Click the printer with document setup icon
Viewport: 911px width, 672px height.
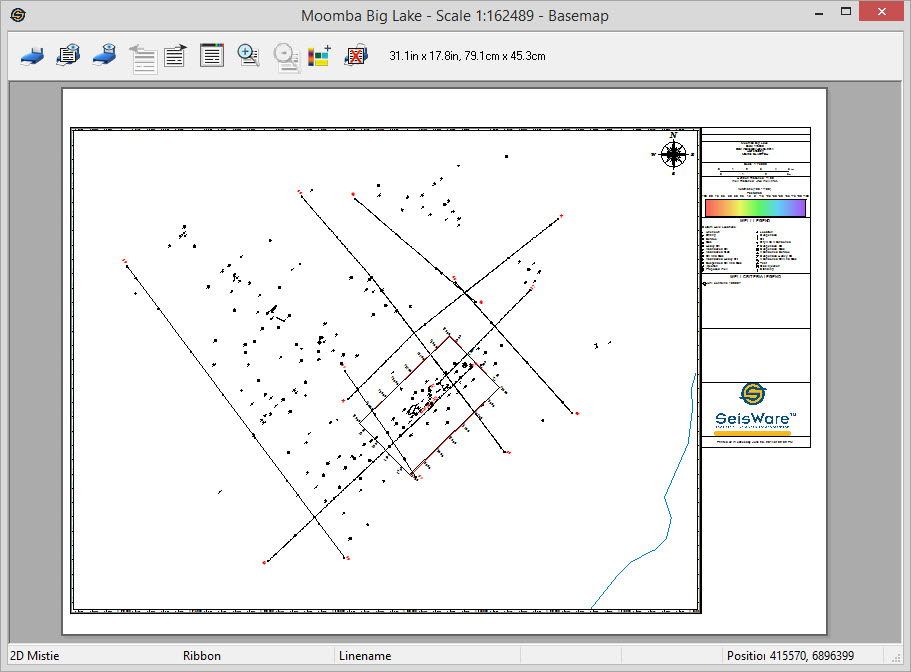pyautogui.click(x=68, y=56)
